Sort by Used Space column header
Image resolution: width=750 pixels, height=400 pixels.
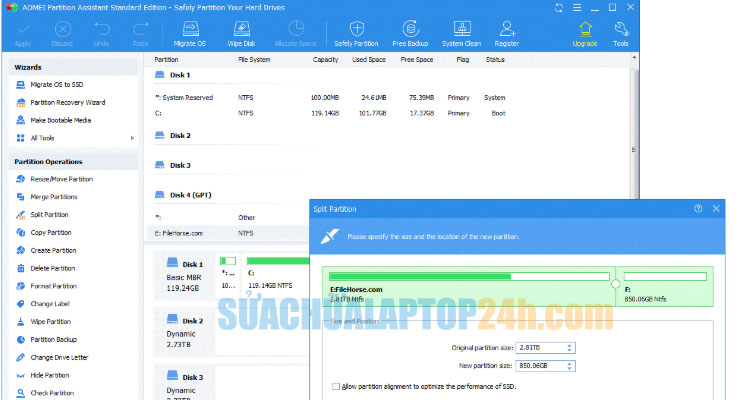369,59
